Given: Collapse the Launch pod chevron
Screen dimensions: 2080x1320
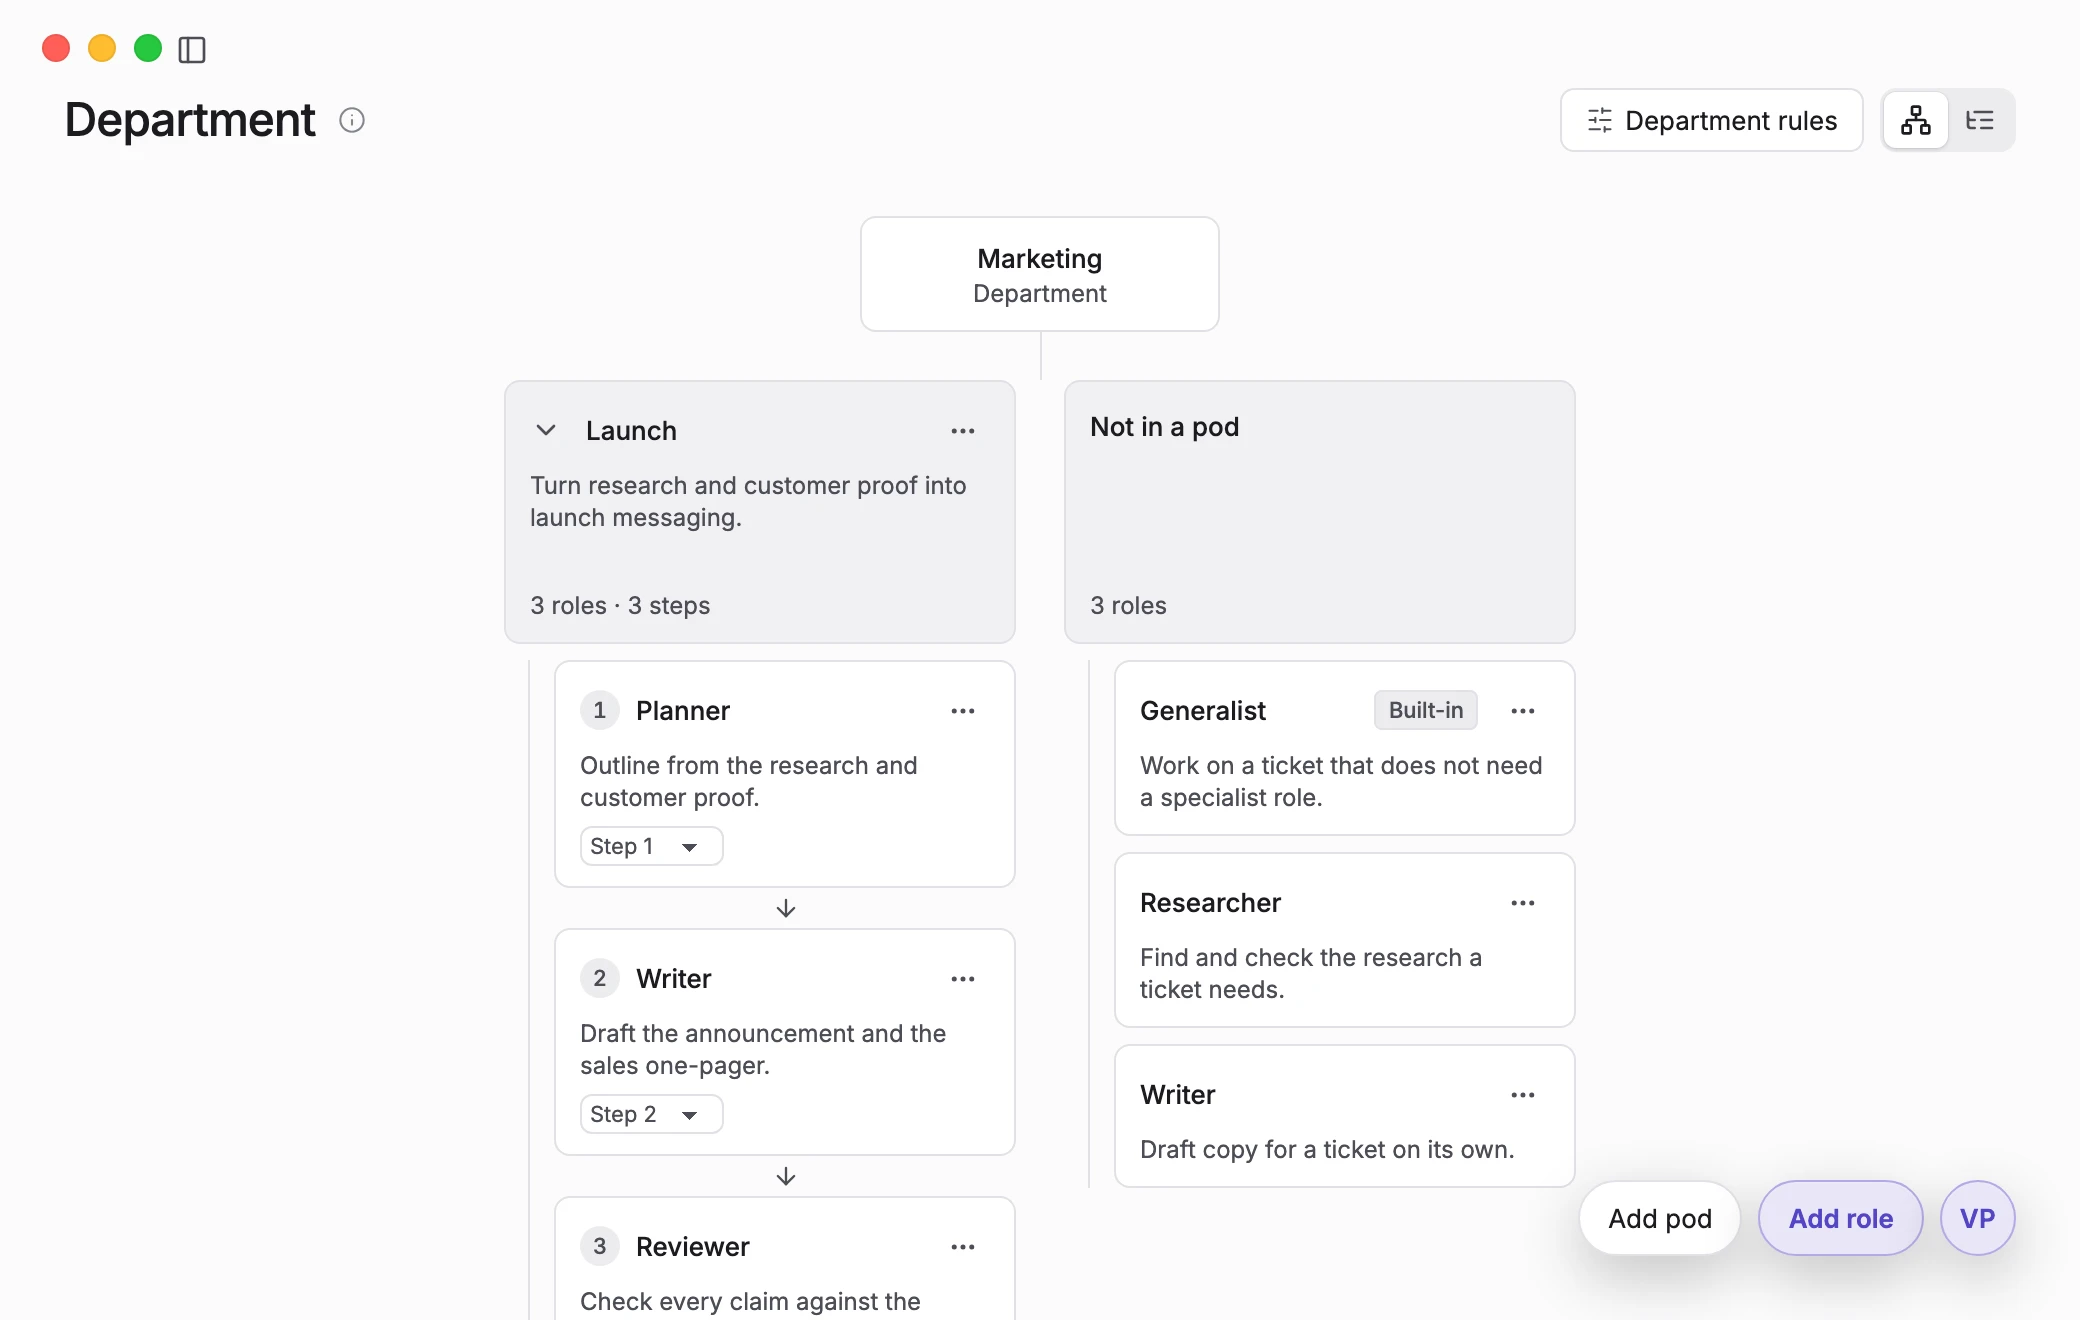Looking at the screenshot, I should pyautogui.click(x=546, y=430).
